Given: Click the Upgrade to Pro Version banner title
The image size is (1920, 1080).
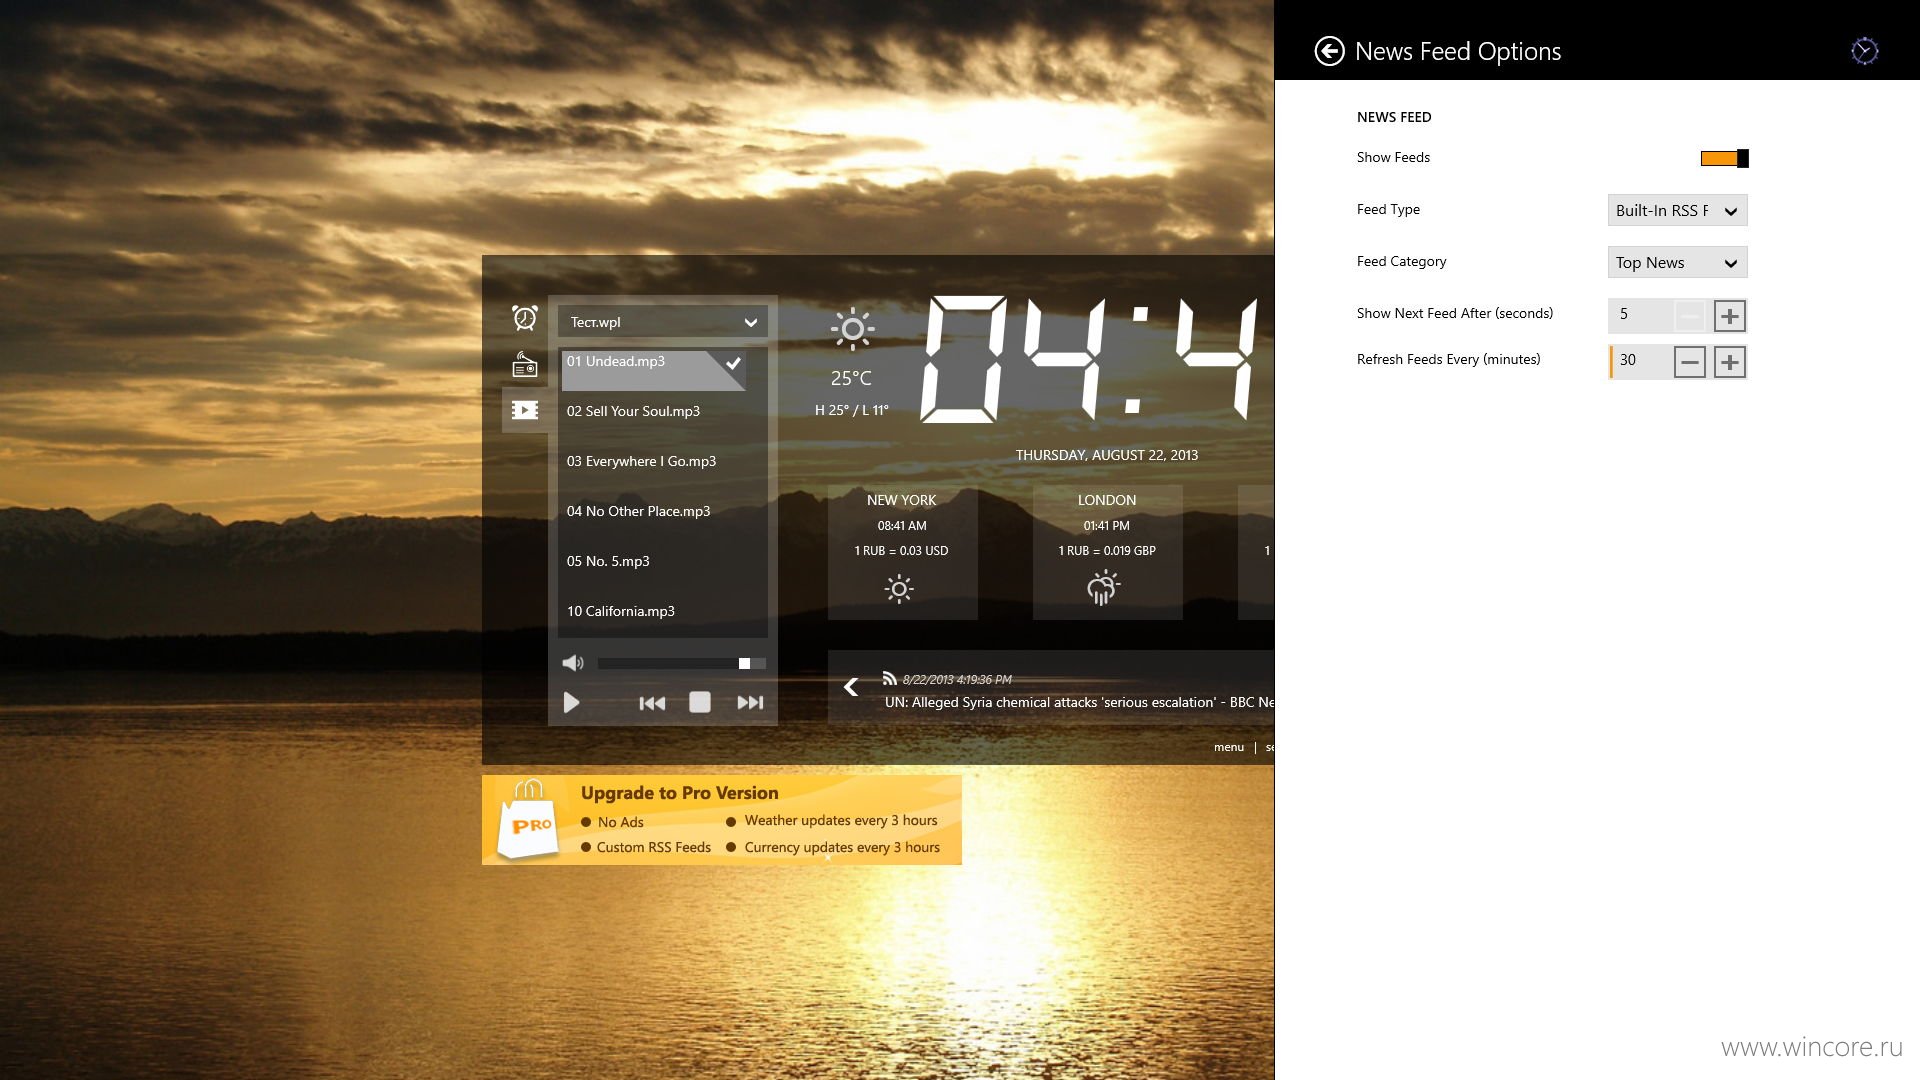Looking at the screenshot, I should coord(679,793).
